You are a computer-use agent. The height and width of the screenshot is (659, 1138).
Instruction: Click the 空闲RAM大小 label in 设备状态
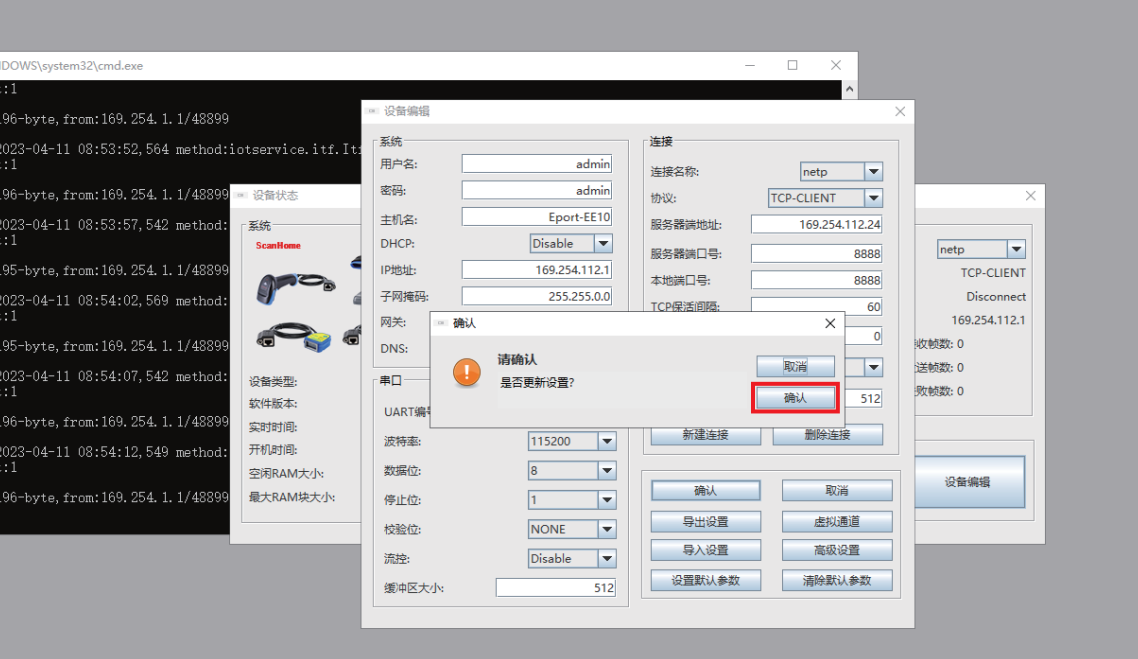pos(287,473)
